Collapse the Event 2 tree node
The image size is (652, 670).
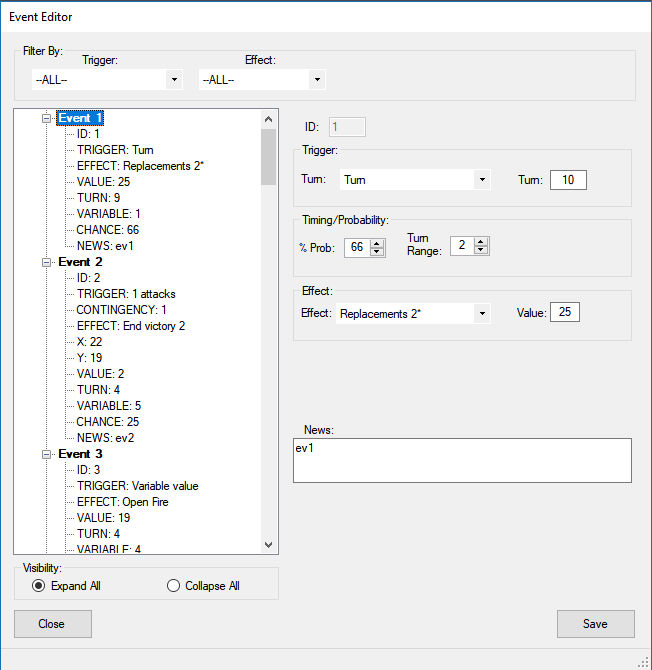[x=45, y=262]
